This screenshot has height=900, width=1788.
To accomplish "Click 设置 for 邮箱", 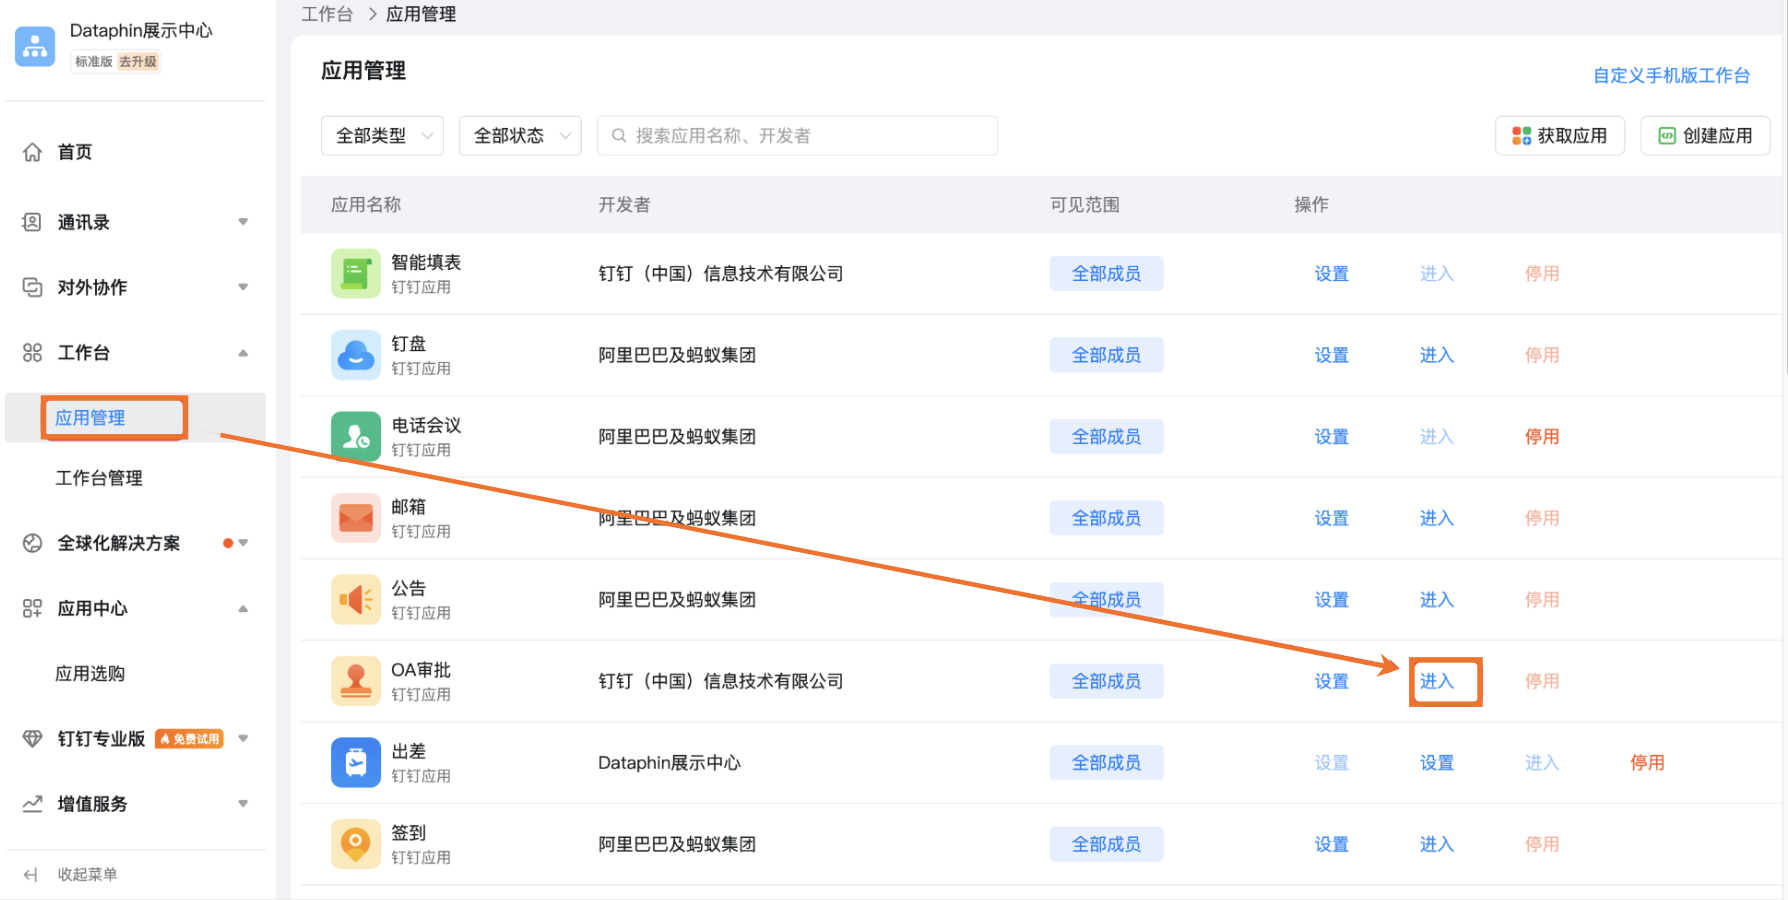I will 1332,518.
